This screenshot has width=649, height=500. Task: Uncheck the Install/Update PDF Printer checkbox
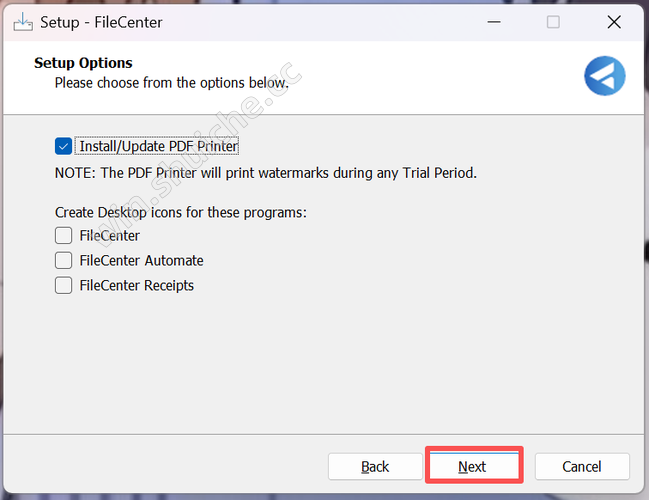[x=64, y=146]
